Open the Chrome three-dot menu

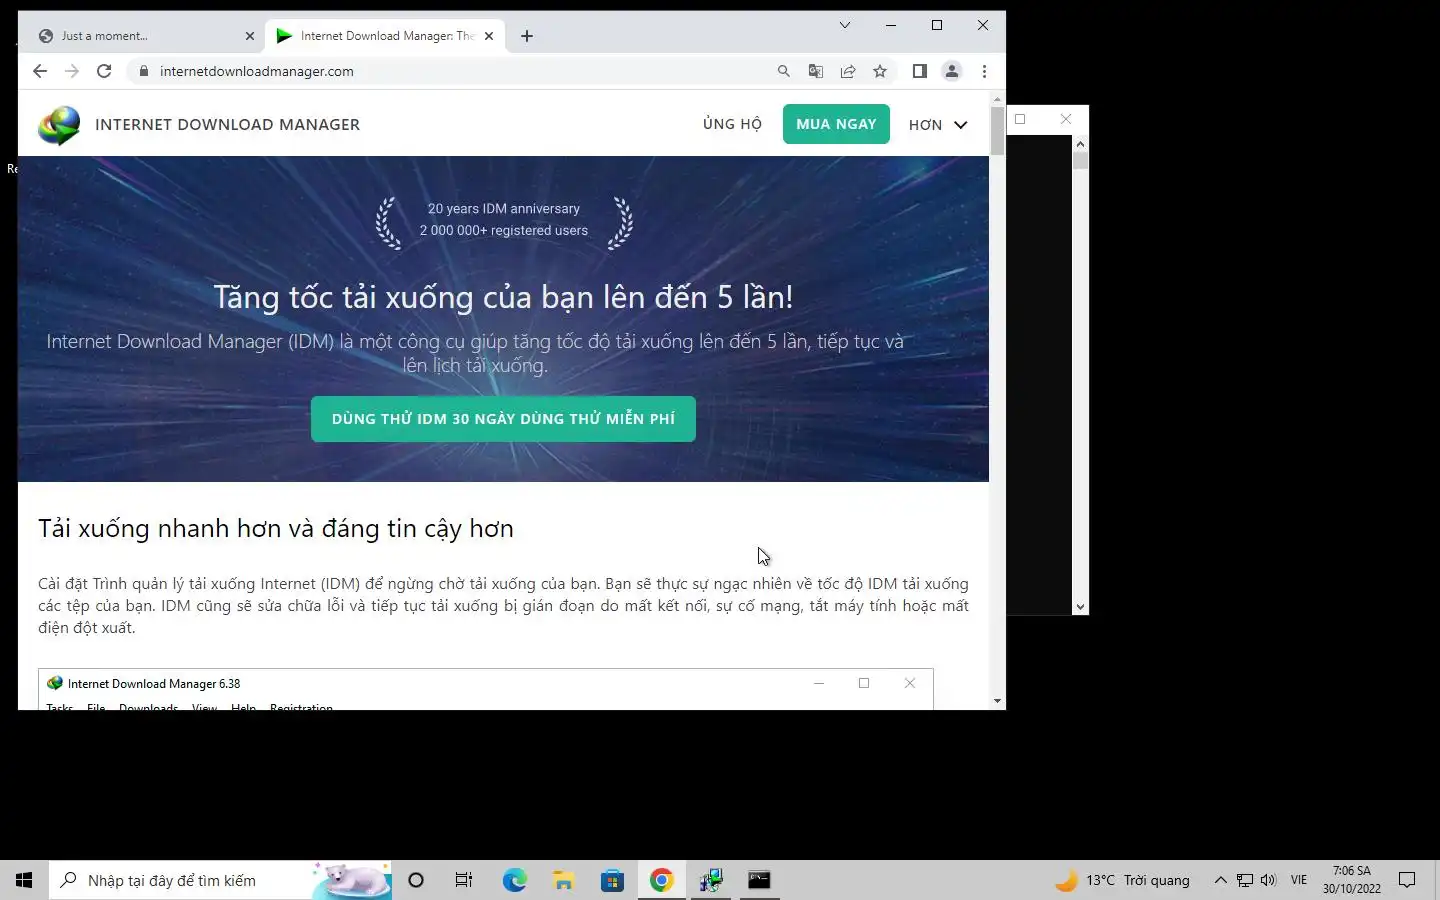point(984,71)
